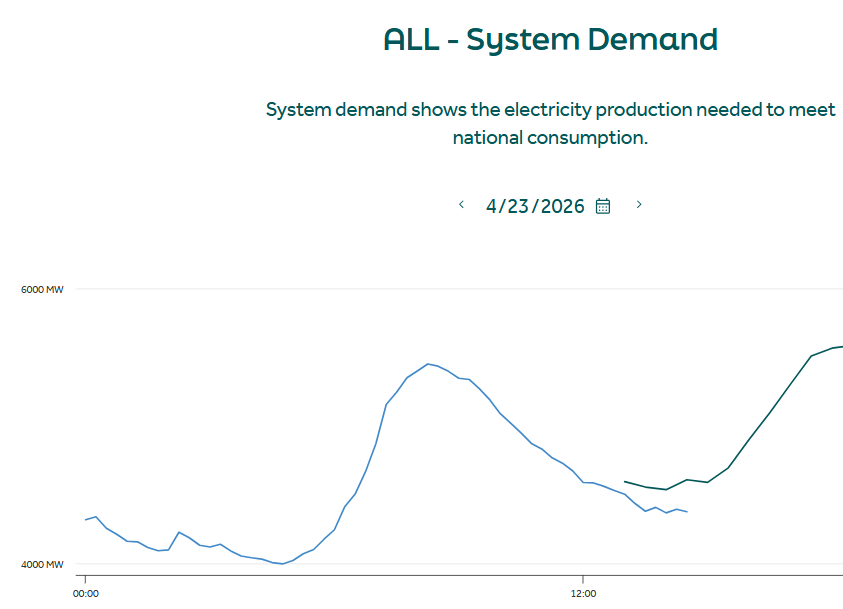Image resolution: width=843 pixels, height=609 pixels.
Task: Go to the next day arrow
Action: 639,205
